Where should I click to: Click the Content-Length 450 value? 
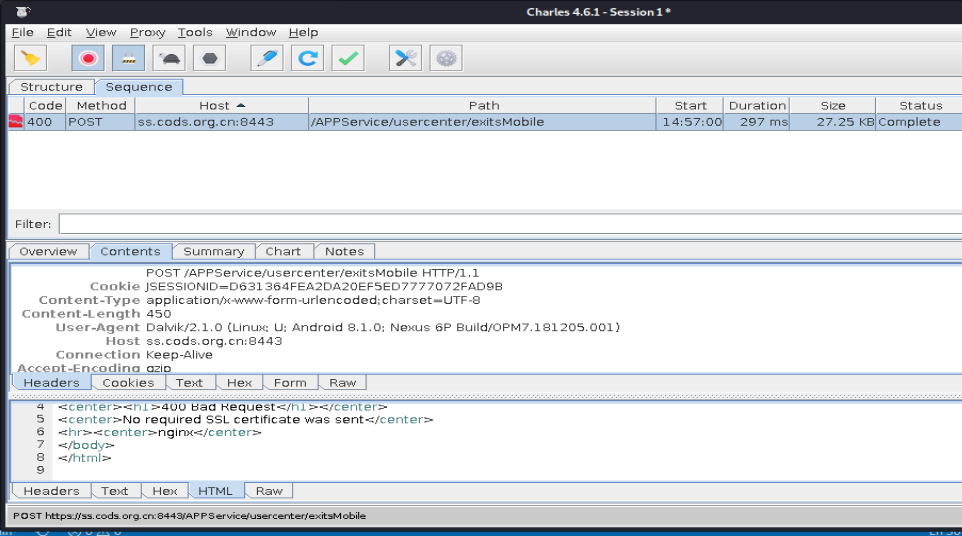(x=158, y=314)
